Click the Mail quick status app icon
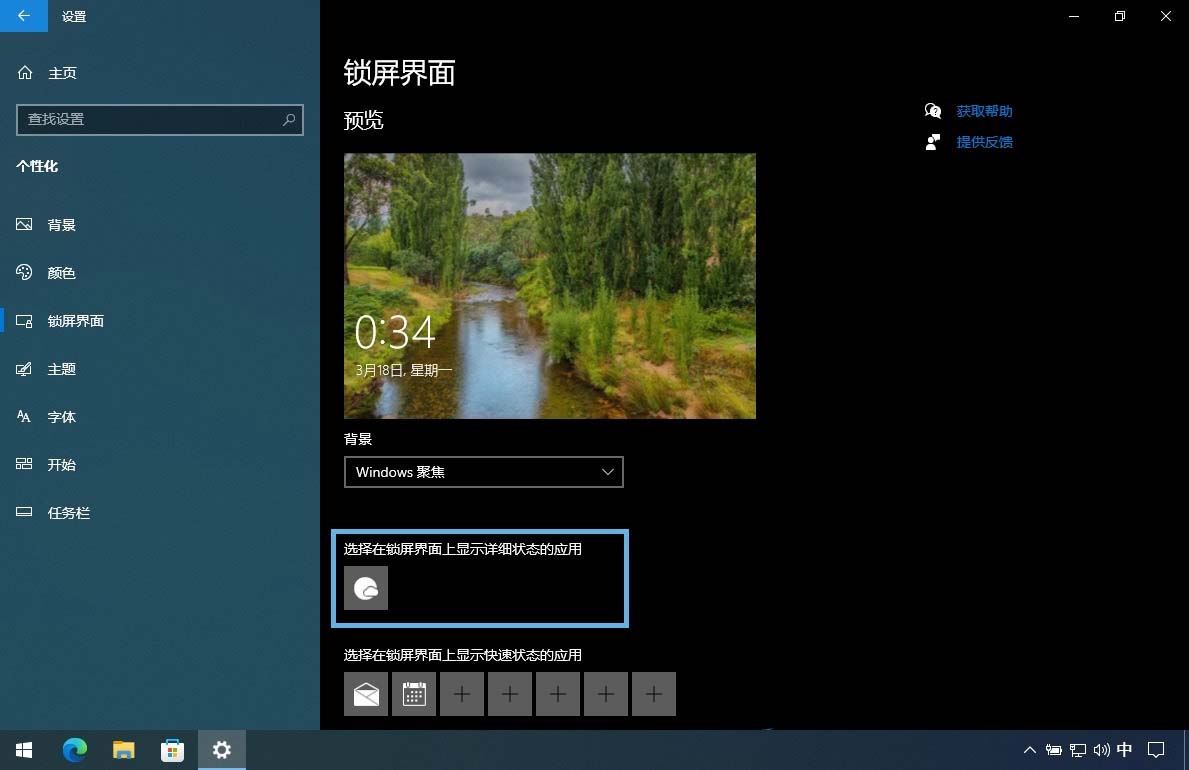The width and height of the screenshot is (1189, 770). [x=366, y=694]
